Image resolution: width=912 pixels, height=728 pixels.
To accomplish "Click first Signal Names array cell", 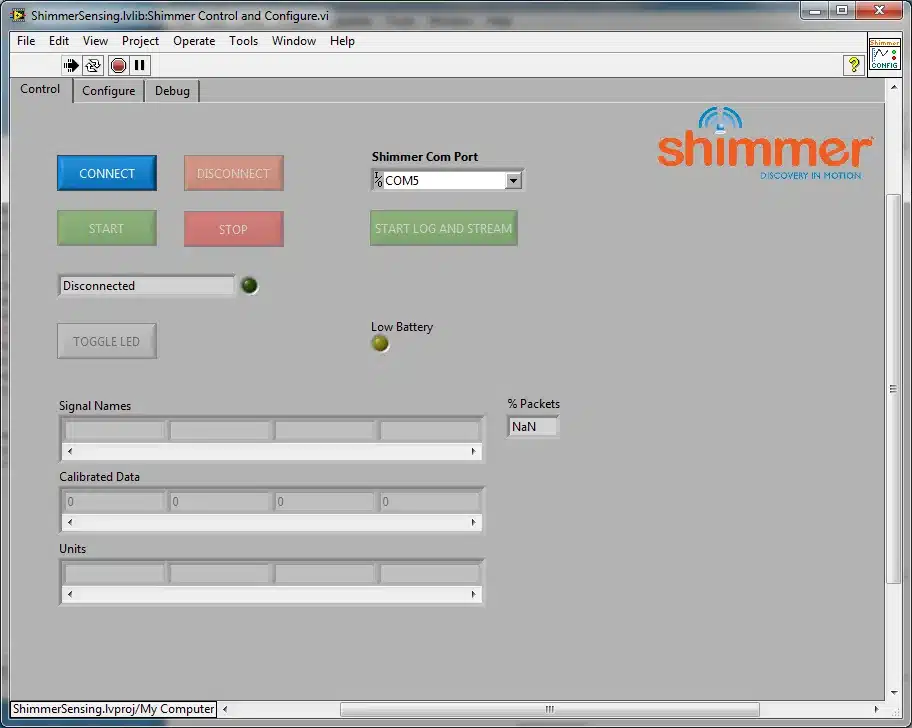I will [115, 430].
